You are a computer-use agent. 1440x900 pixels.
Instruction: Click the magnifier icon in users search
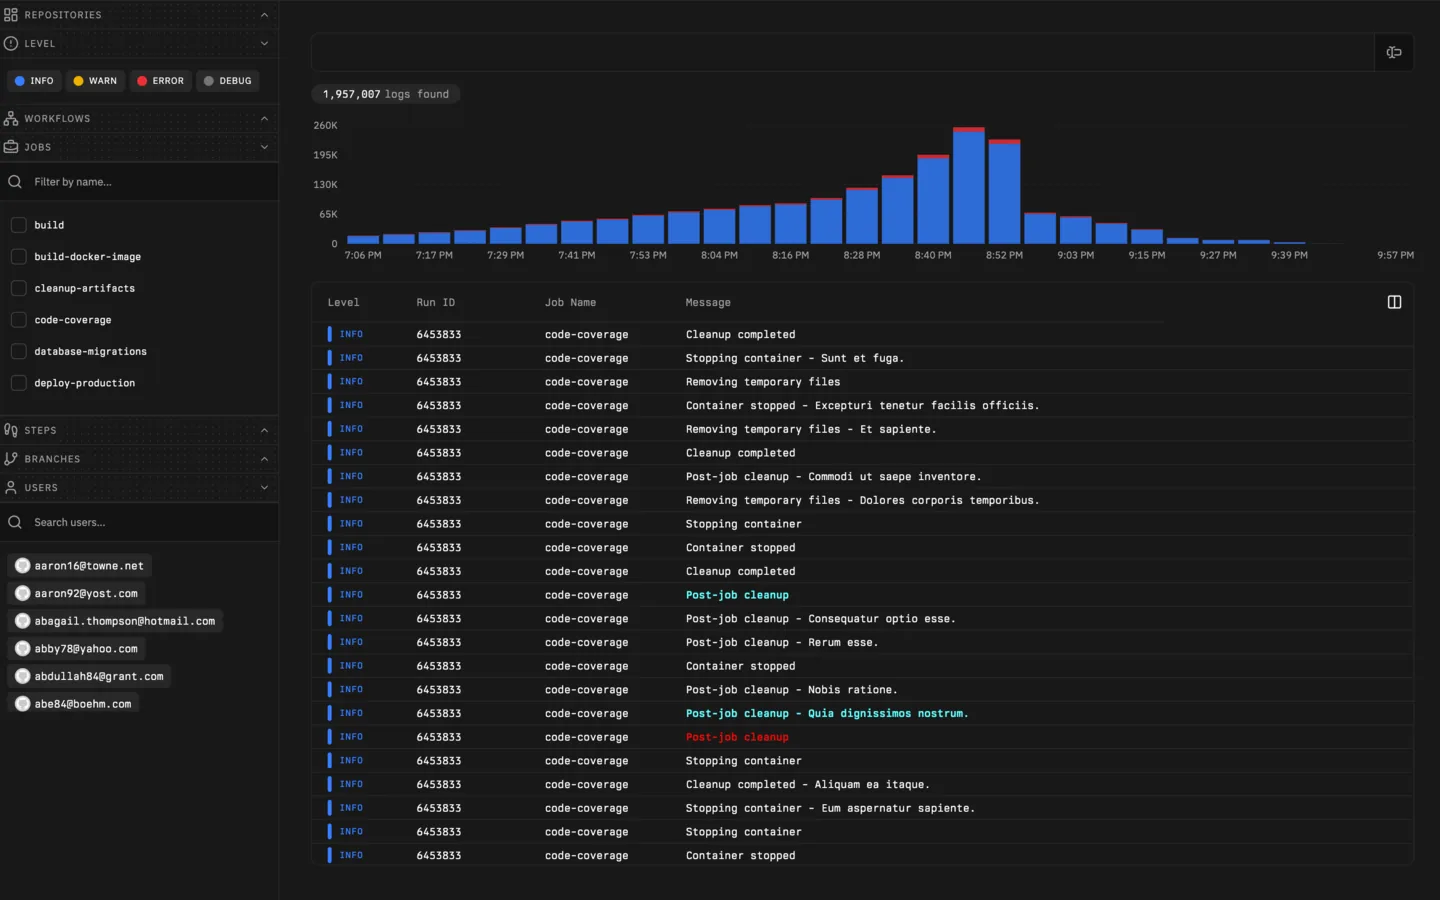pos(15,522)
